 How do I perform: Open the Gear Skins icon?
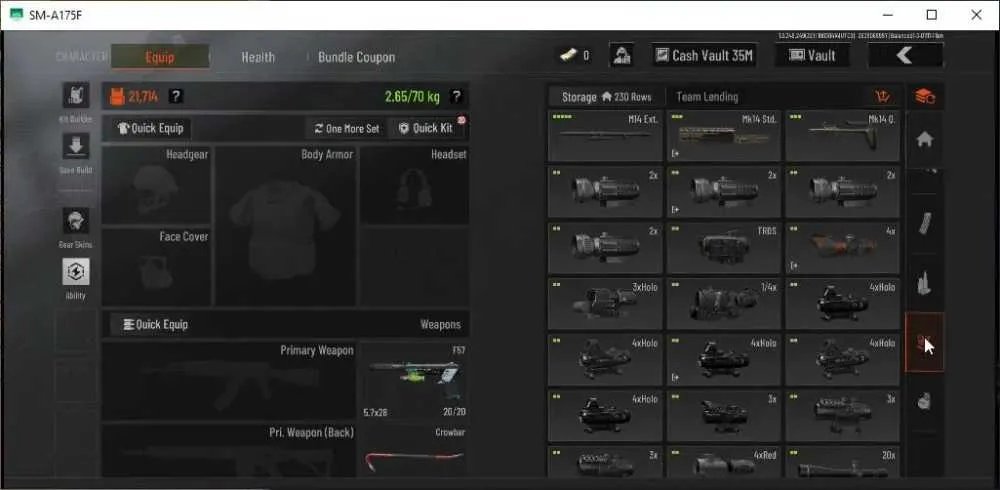coord(76,221)
